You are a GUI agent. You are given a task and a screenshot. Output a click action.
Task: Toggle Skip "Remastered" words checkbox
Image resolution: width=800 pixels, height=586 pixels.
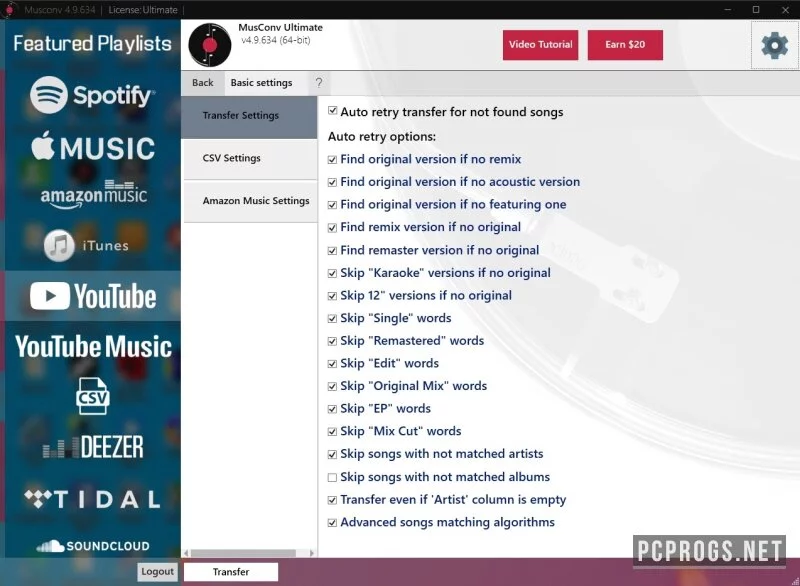(x=332, y=341)
